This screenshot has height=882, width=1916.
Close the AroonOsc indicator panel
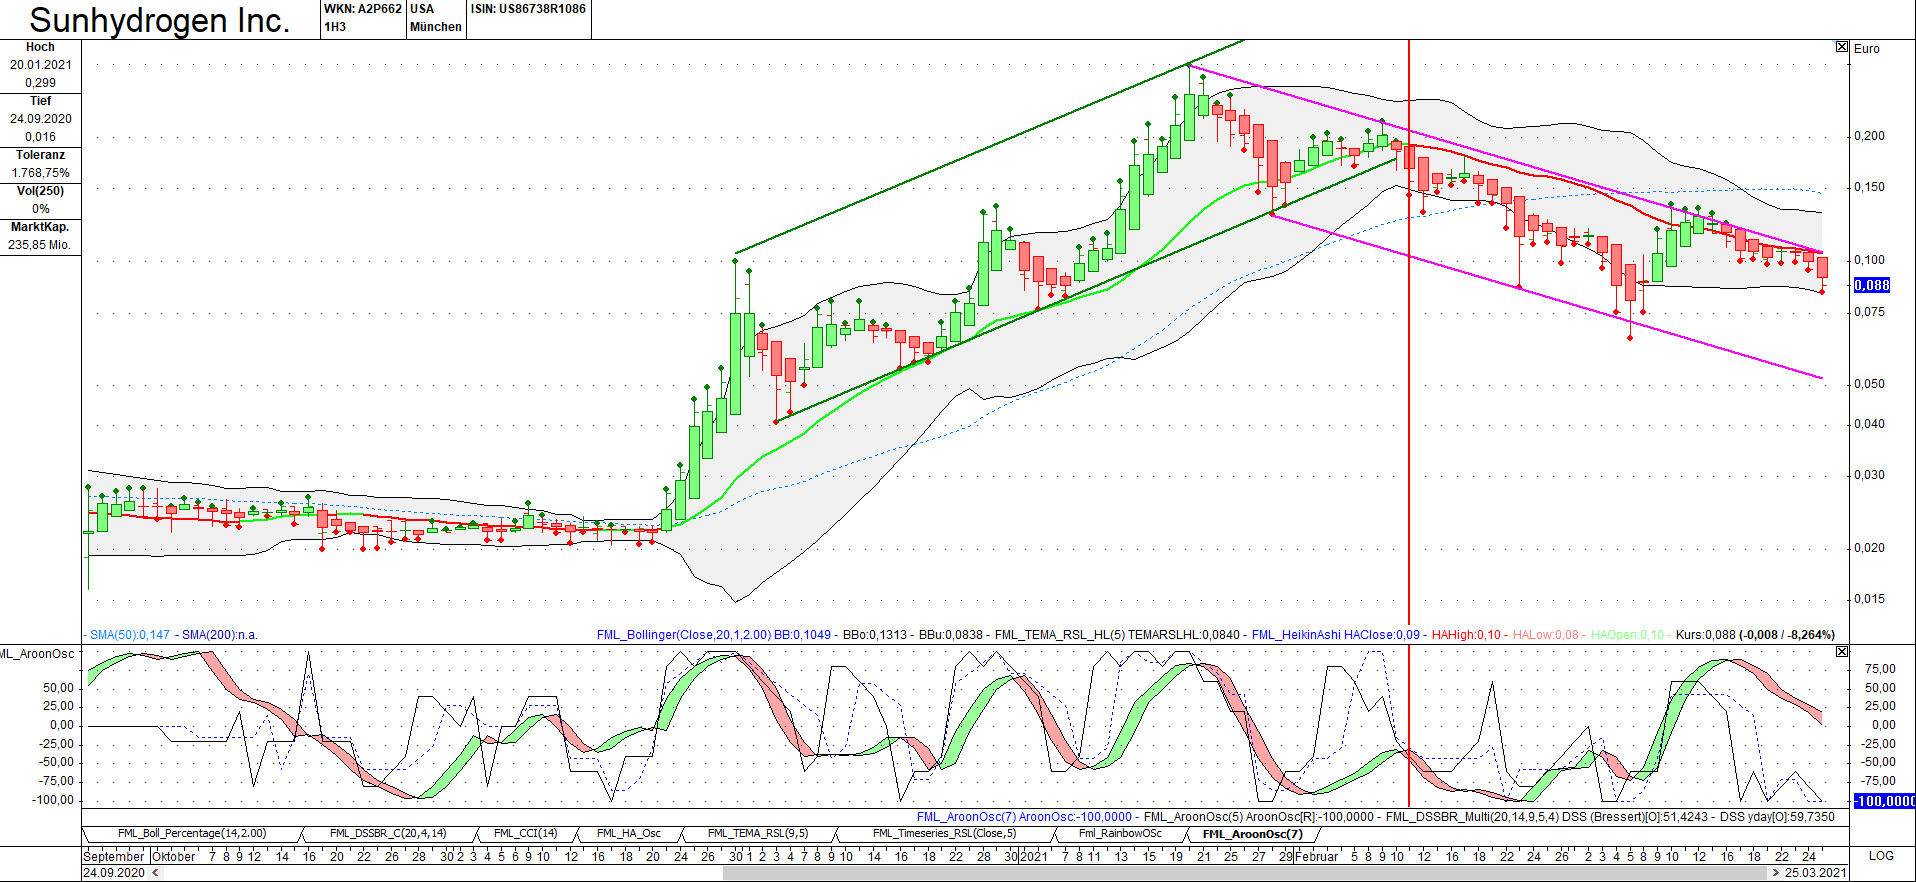[x=1842, y=652]
